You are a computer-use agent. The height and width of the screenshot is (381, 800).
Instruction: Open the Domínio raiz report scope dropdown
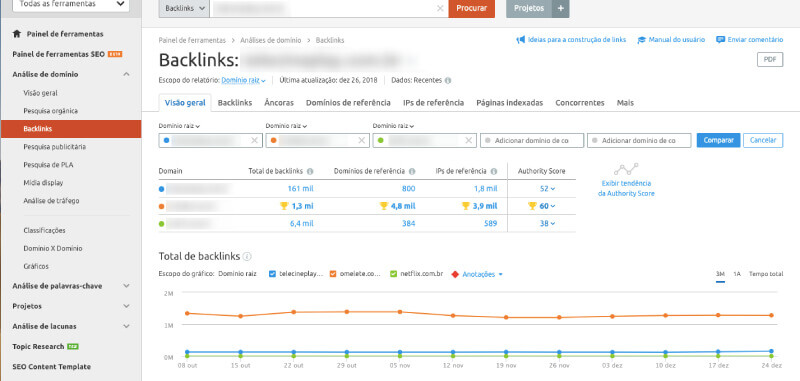tap(243, 81)
